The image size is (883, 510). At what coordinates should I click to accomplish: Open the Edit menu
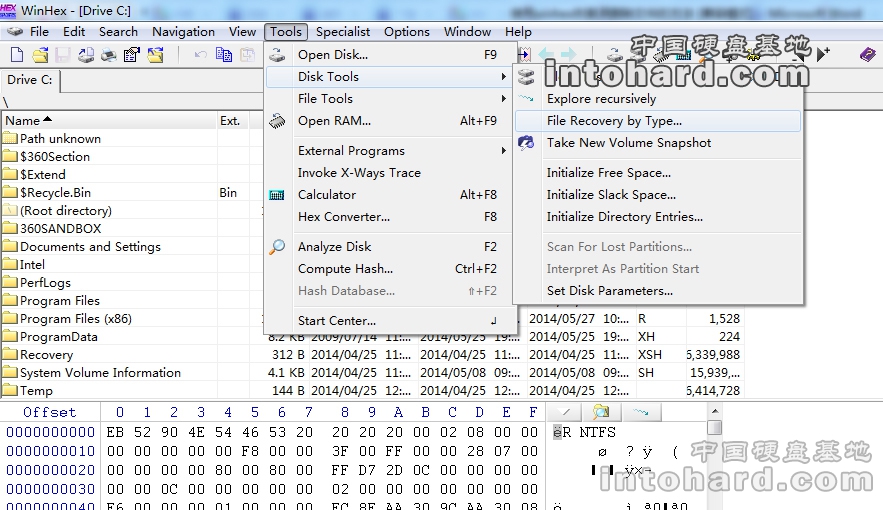[x=74, y=32]
